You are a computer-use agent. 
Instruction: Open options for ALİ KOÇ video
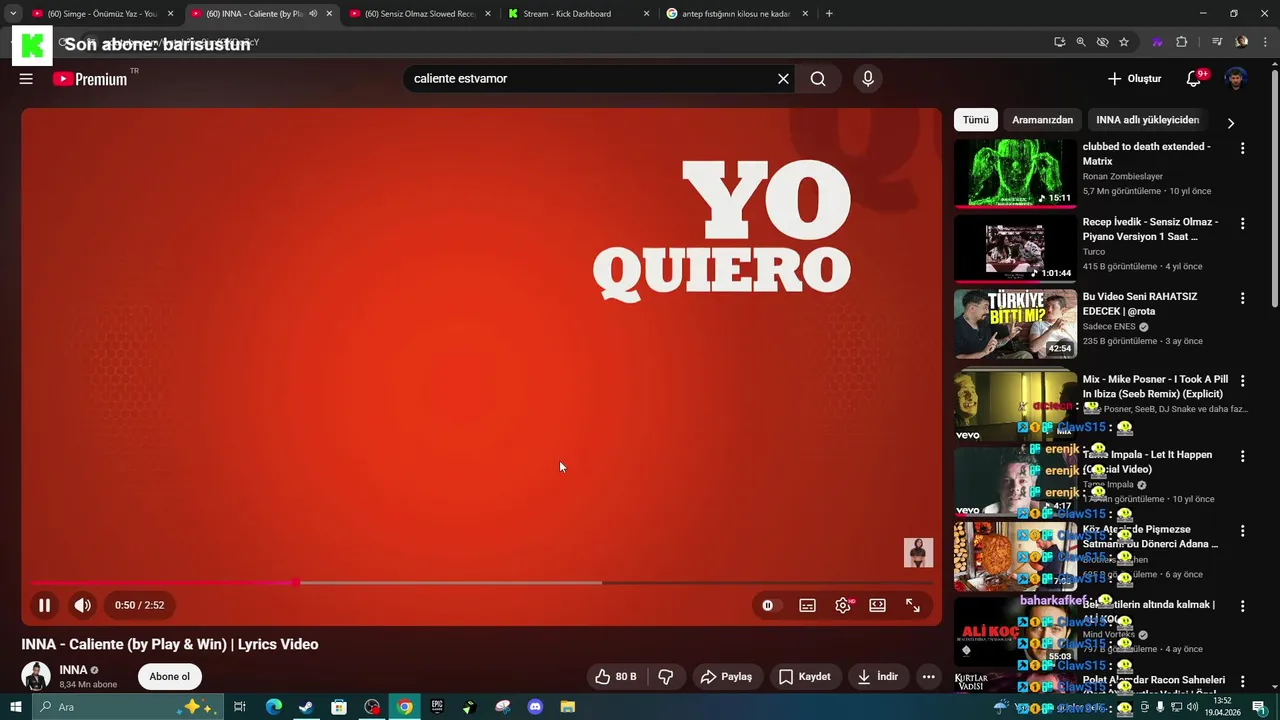(x=1243, y=606)
